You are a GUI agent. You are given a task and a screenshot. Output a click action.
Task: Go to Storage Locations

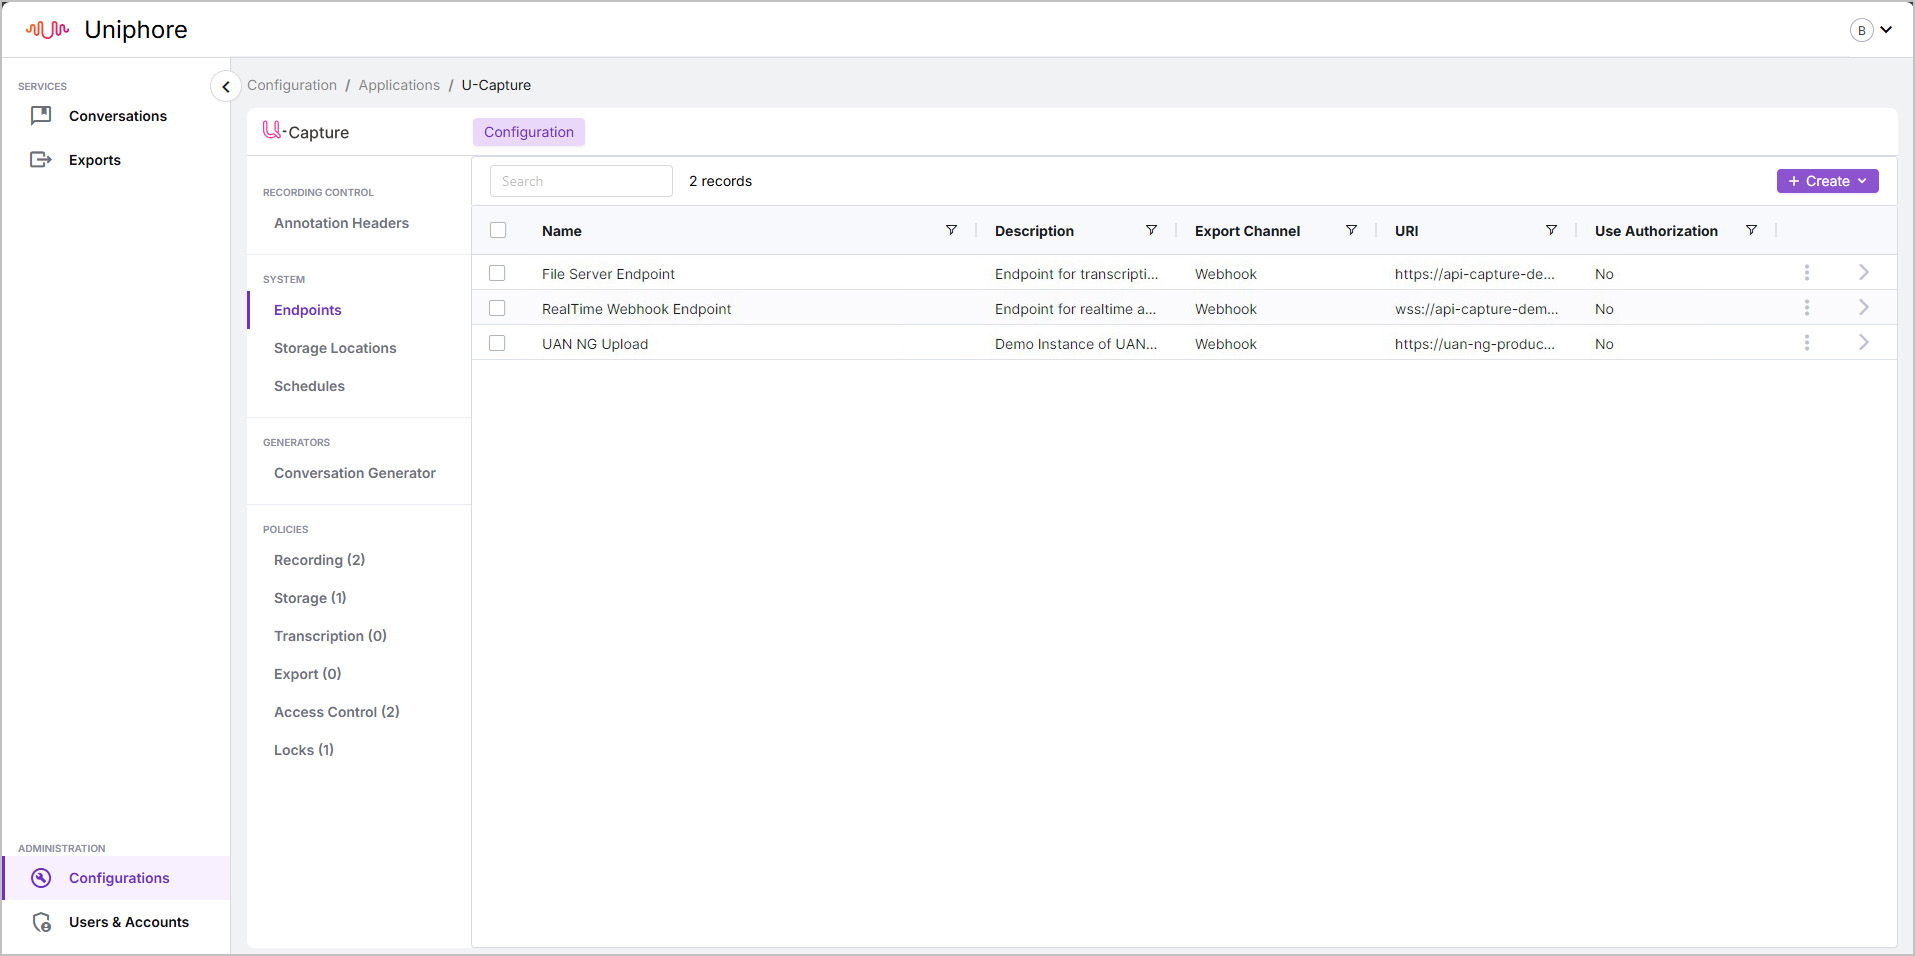pyautogui.click(x=335, y=348)
